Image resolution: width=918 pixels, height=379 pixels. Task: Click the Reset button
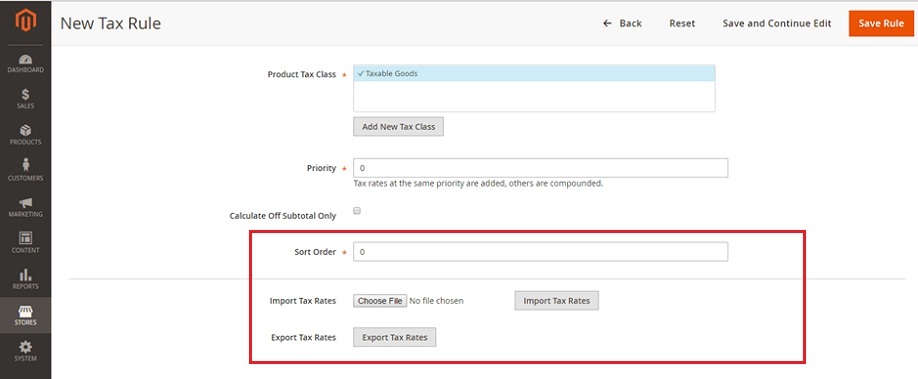click(682, 23)
